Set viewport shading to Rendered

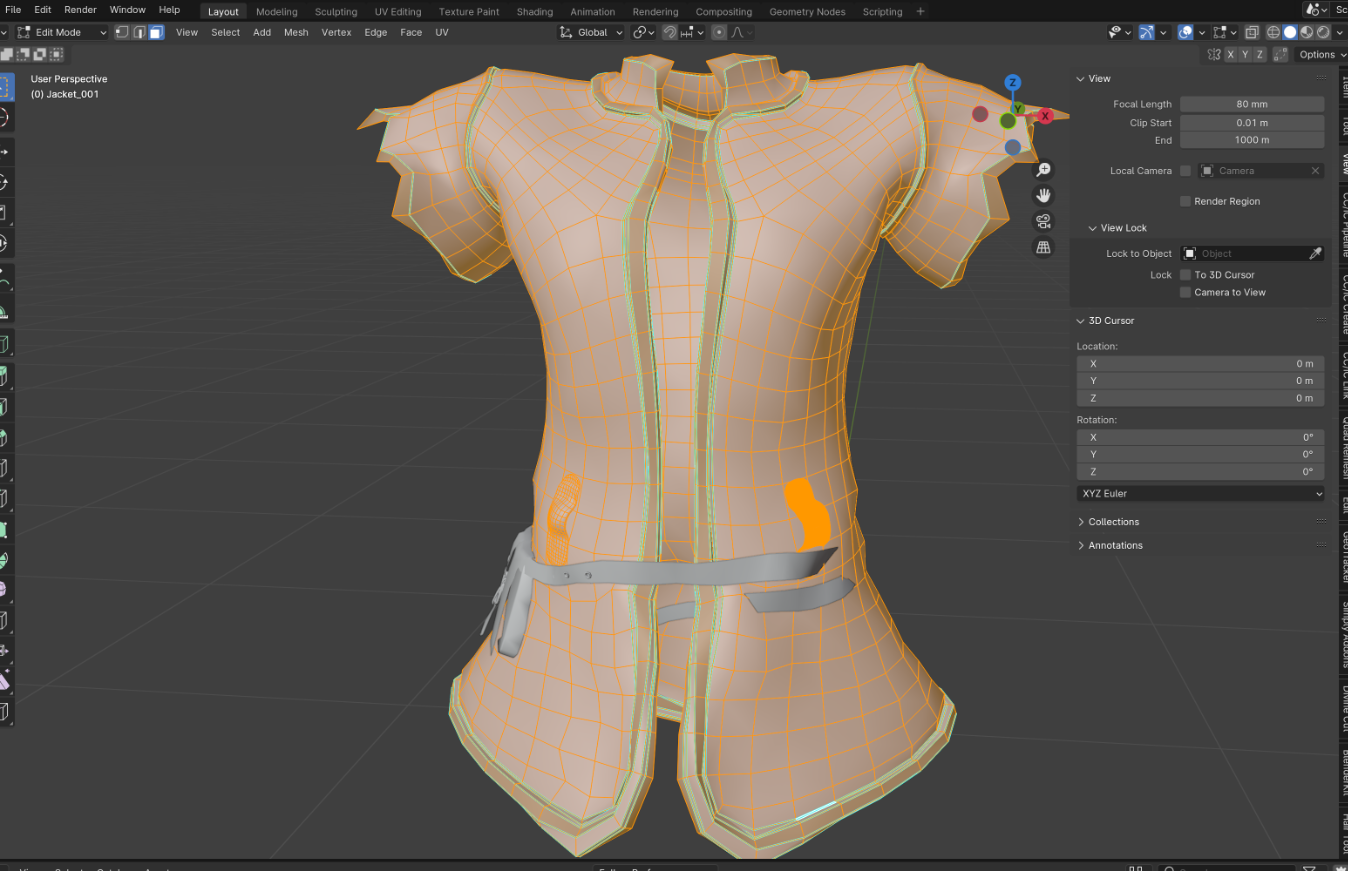point(1323,32)
